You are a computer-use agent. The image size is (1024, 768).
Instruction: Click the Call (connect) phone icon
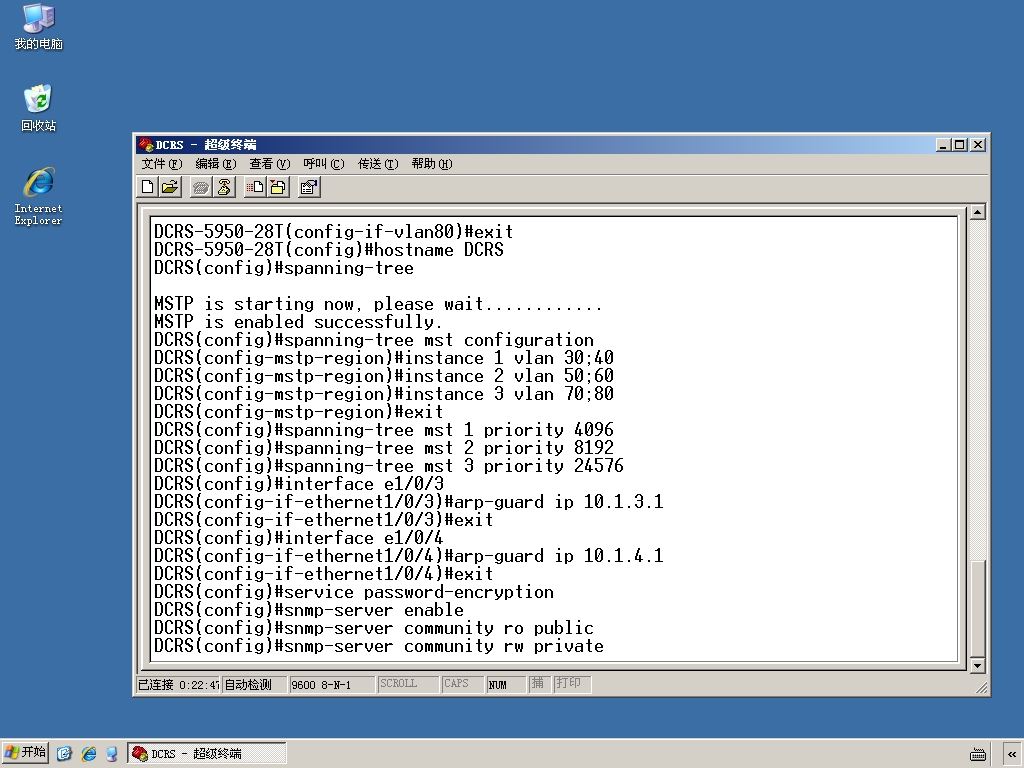coord(201,187)
